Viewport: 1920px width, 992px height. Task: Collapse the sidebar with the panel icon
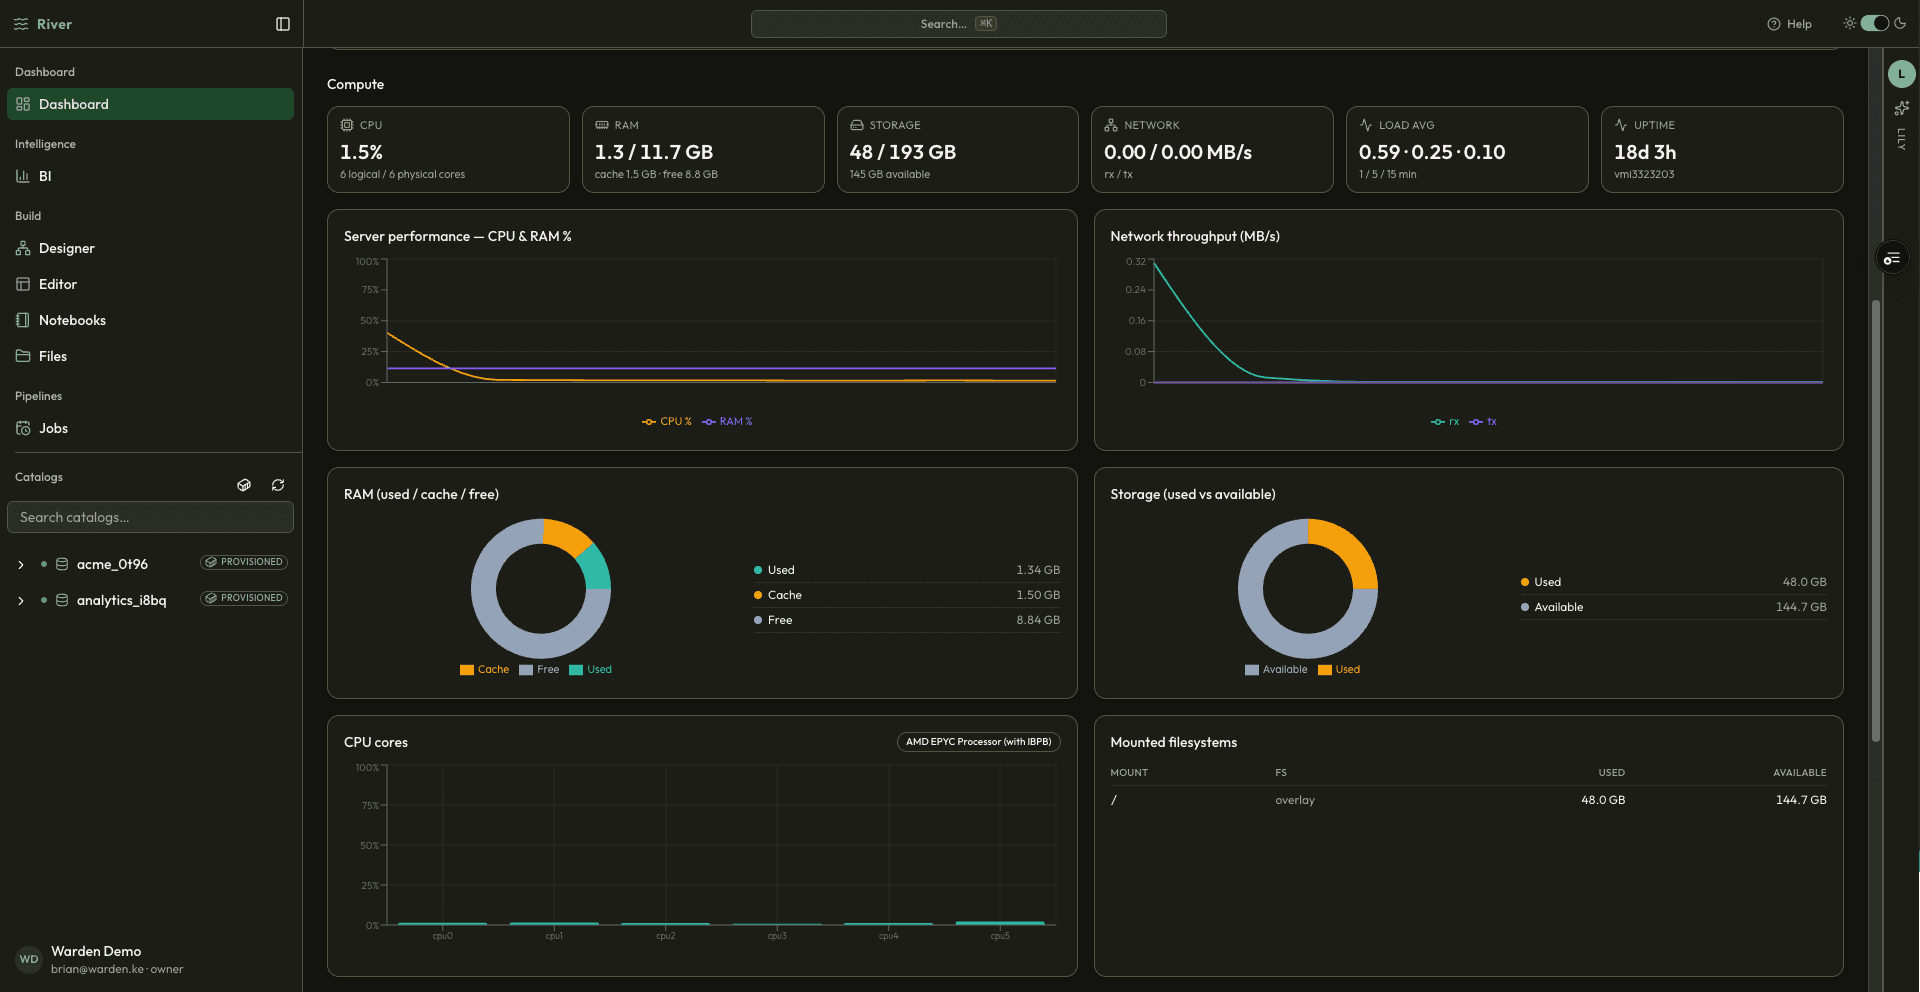[x=283, y=24]
